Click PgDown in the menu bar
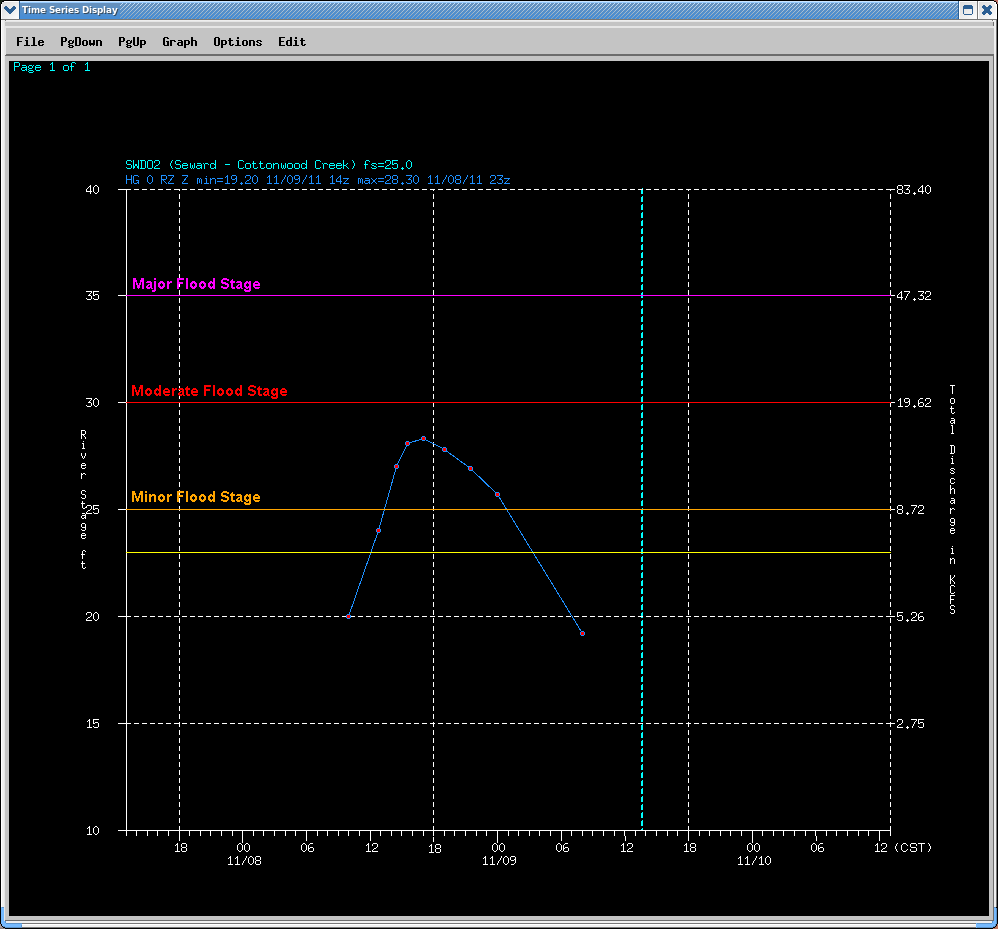The width and height of the screenshot is (998, 929). [x=81, y=42]
